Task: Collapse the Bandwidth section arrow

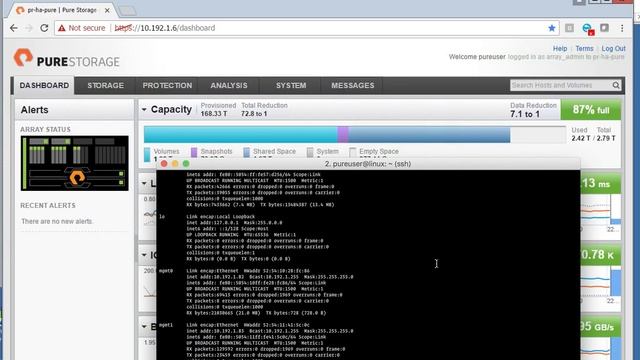Action: coord(144,327)
